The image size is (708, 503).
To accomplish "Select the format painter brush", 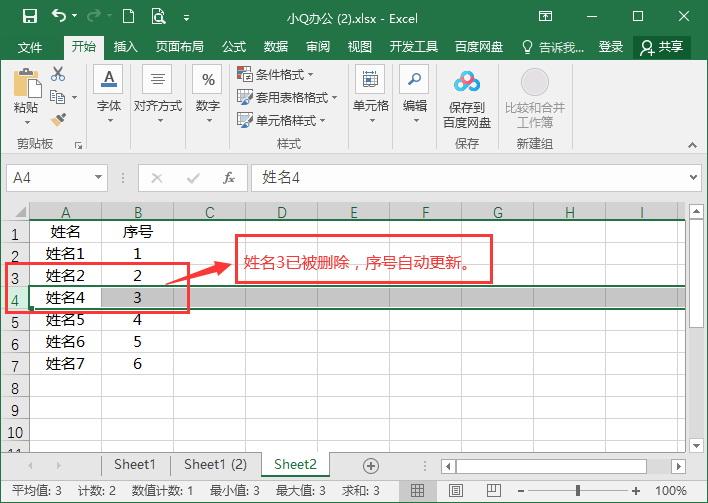I will coord(58,120).
